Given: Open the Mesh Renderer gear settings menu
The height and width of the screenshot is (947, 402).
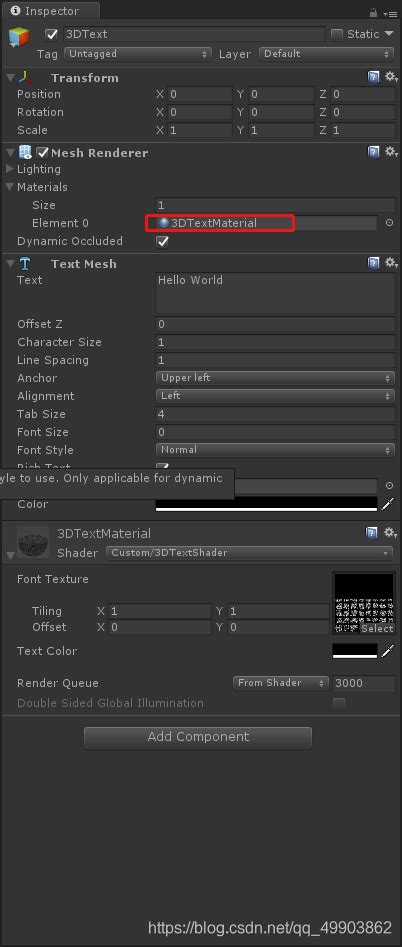Looking at the screenshot, I should [x=391, y=152].
